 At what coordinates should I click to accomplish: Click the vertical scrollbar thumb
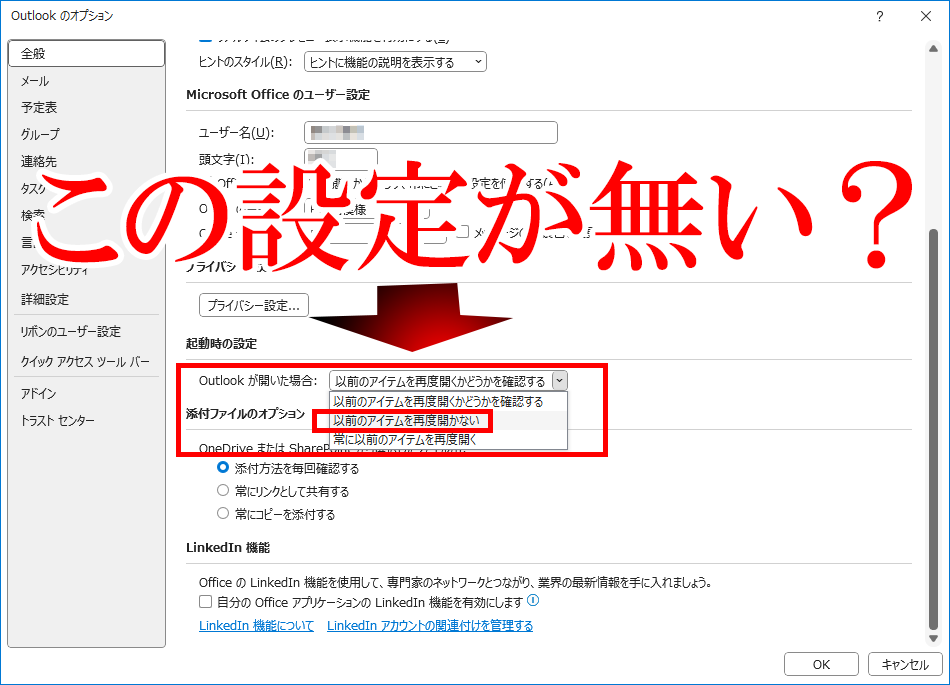(x=934, y=430)
